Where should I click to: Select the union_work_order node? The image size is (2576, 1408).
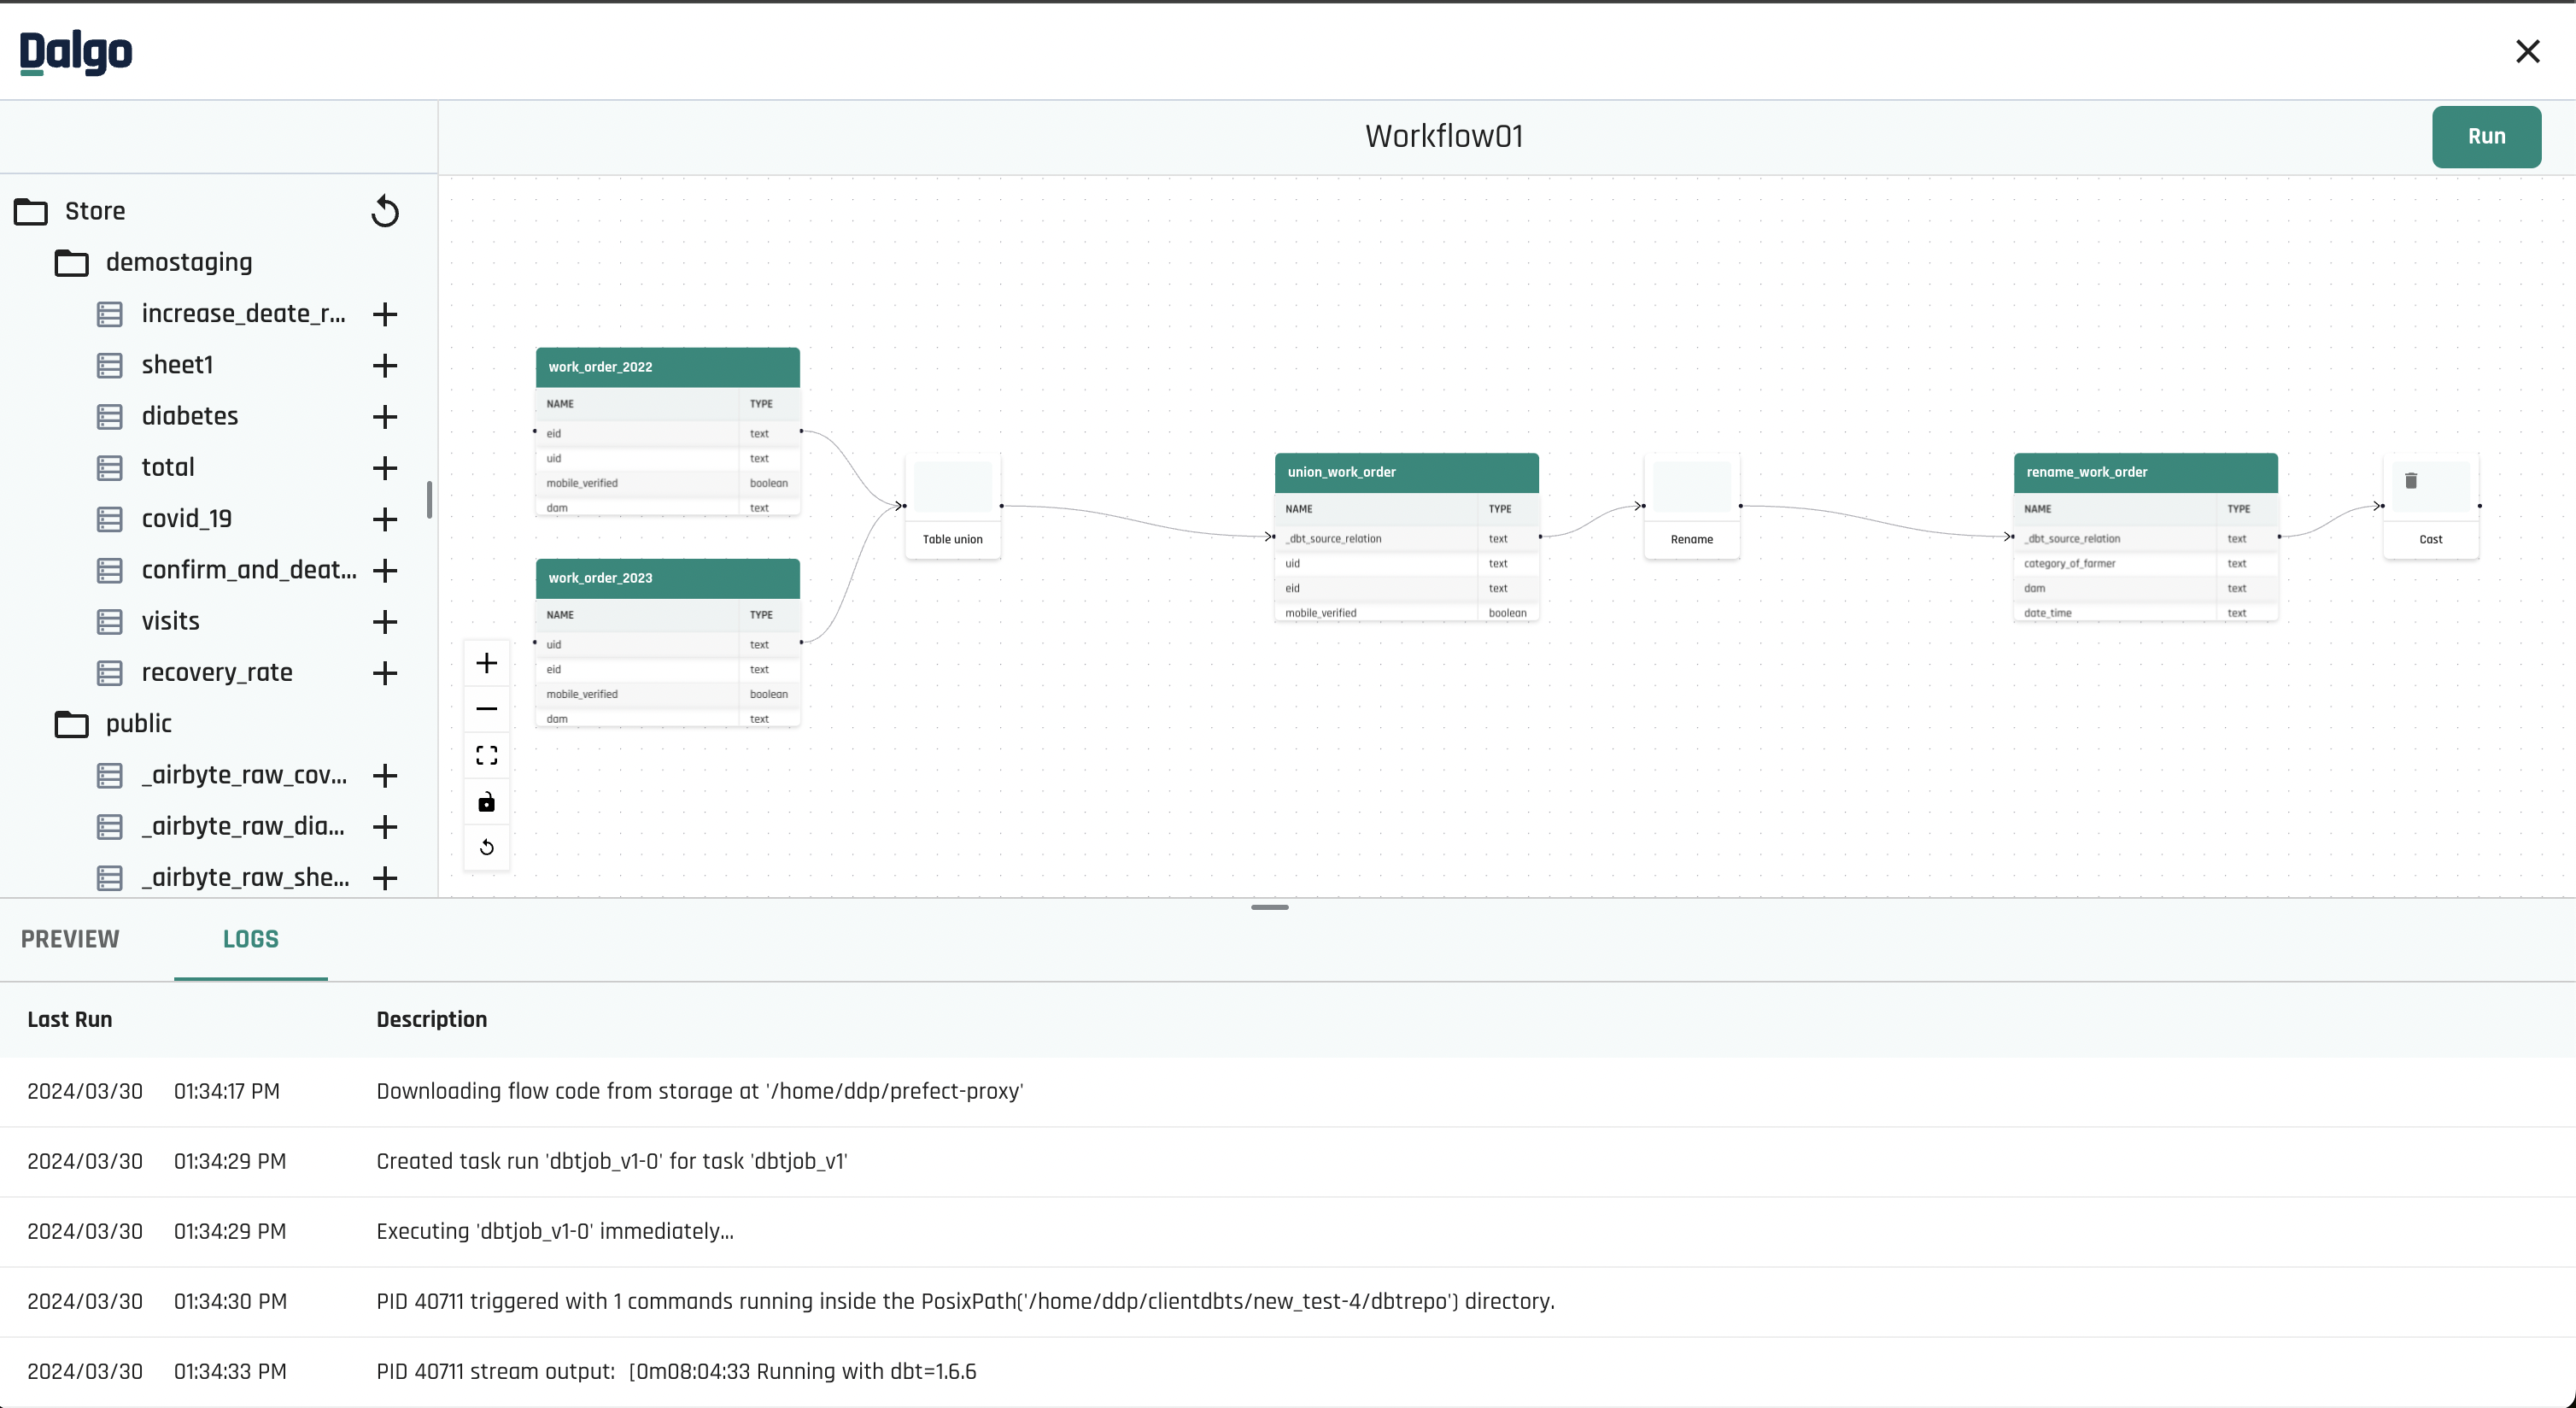point(1406,472)
